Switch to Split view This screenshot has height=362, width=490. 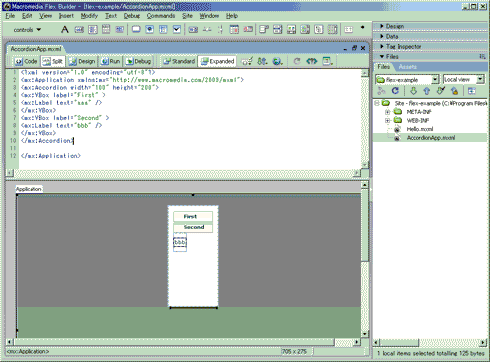(53, 61)
